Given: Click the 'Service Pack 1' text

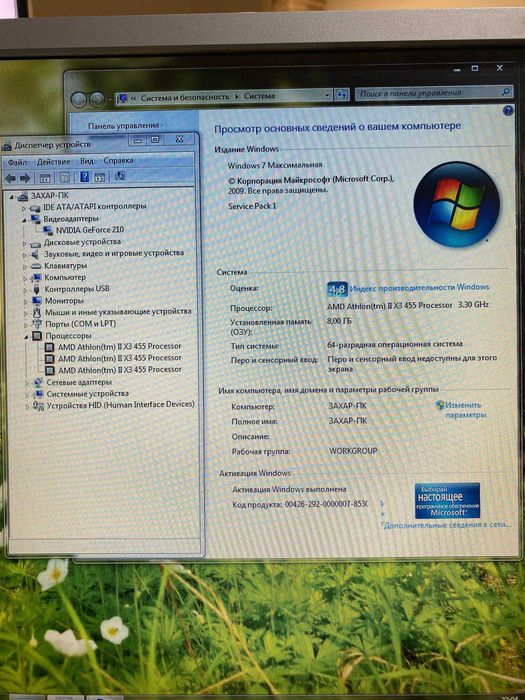Looking at the screenshot, I should (x=252, y=206).
